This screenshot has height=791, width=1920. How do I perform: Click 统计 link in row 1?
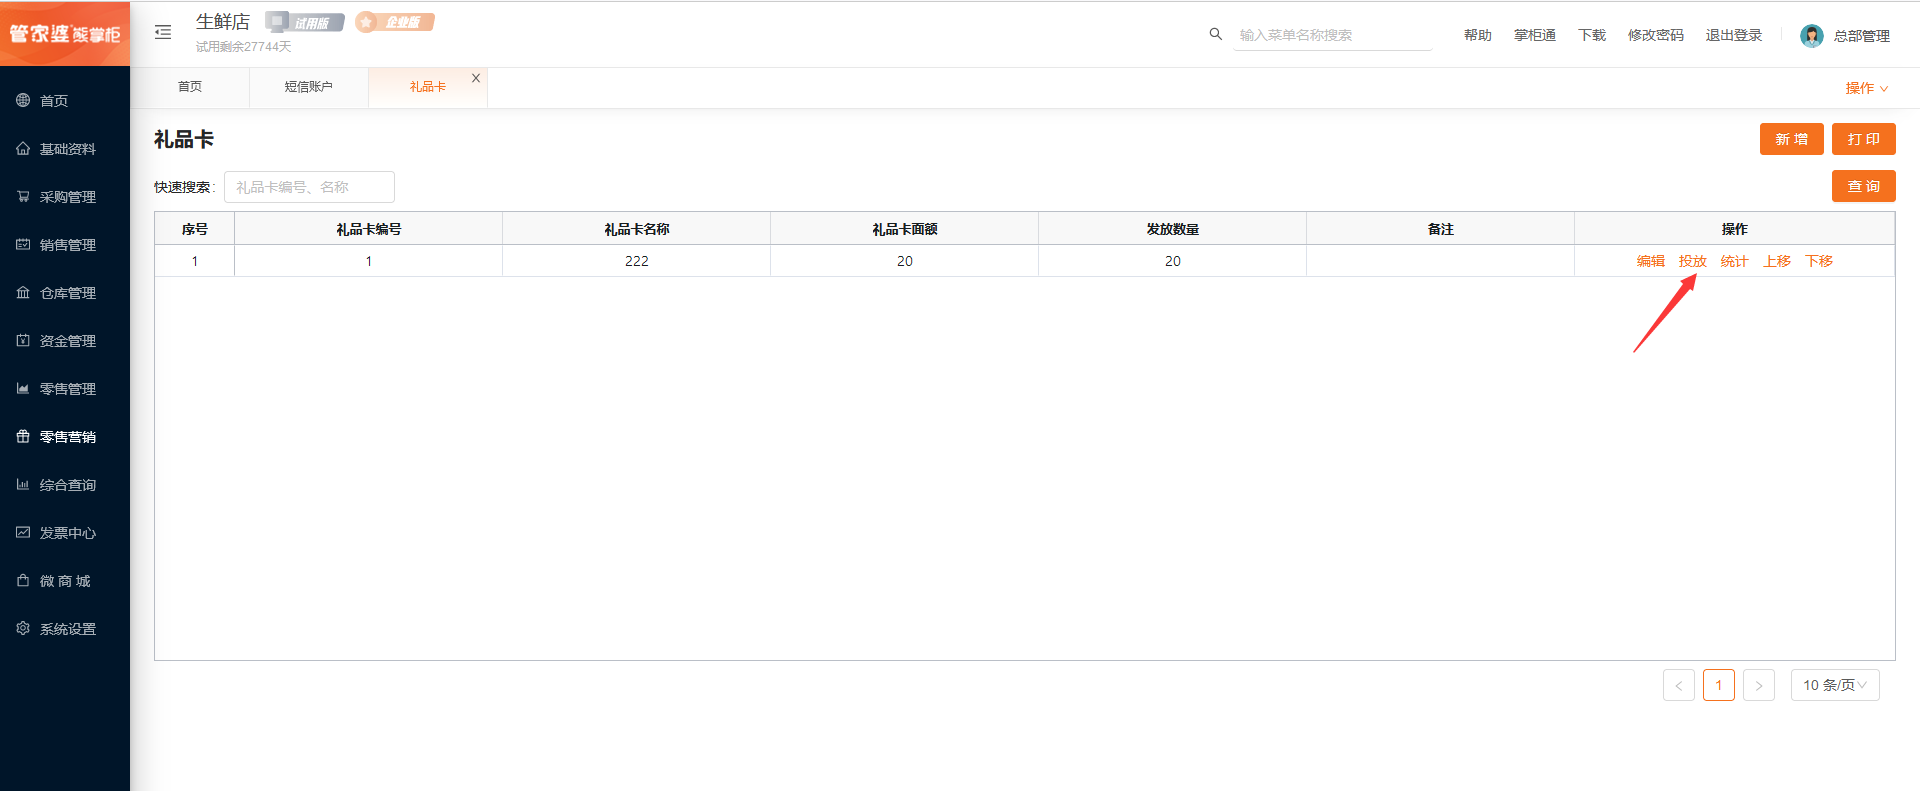(x=1735, y=261)
